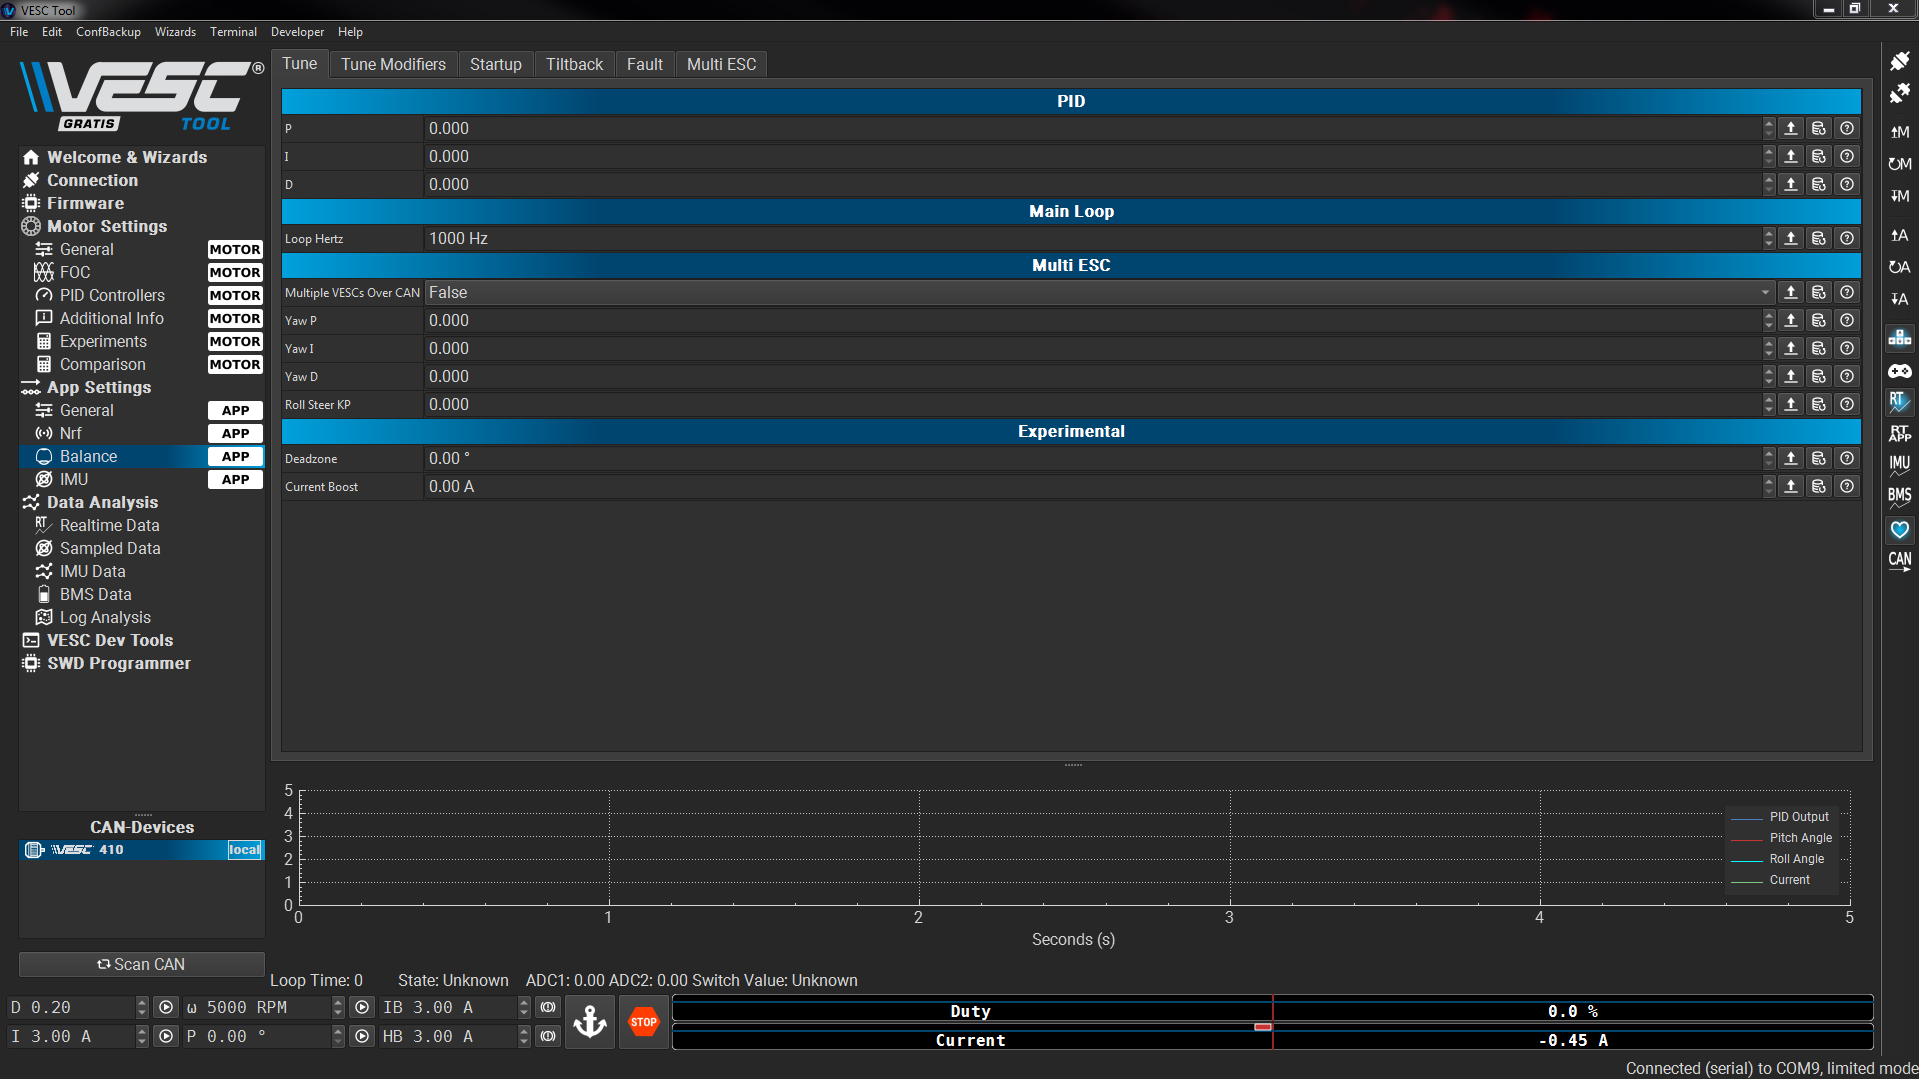Run position play button beside P 0.00 °
Viewport: 1919px width, 1079px height.
coord(362,1037)
